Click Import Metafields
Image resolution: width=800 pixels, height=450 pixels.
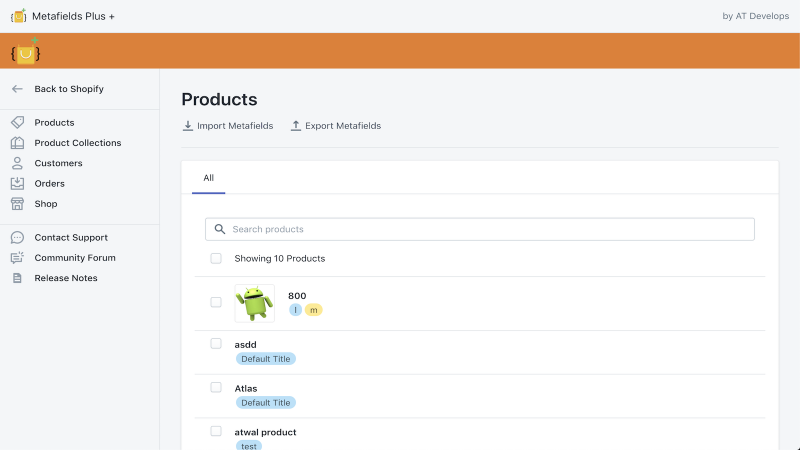coord(228,126)
